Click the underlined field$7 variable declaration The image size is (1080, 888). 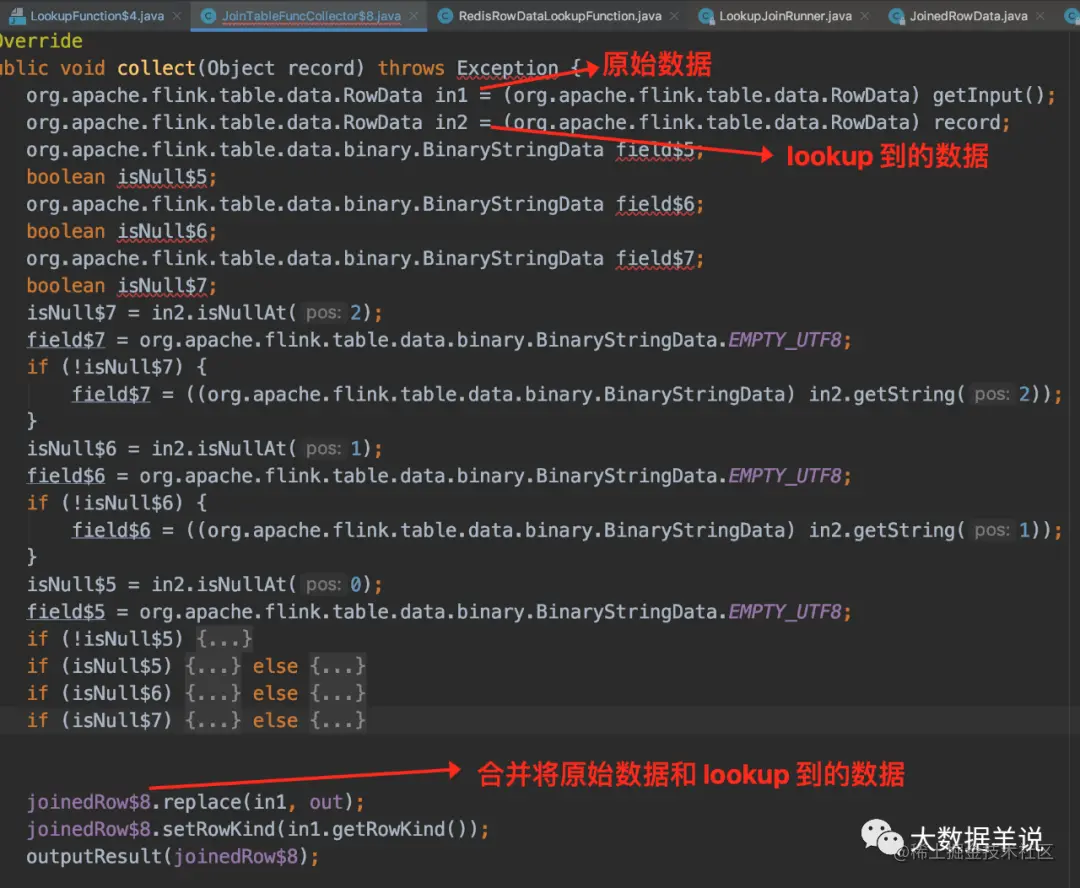coord(66,339)
